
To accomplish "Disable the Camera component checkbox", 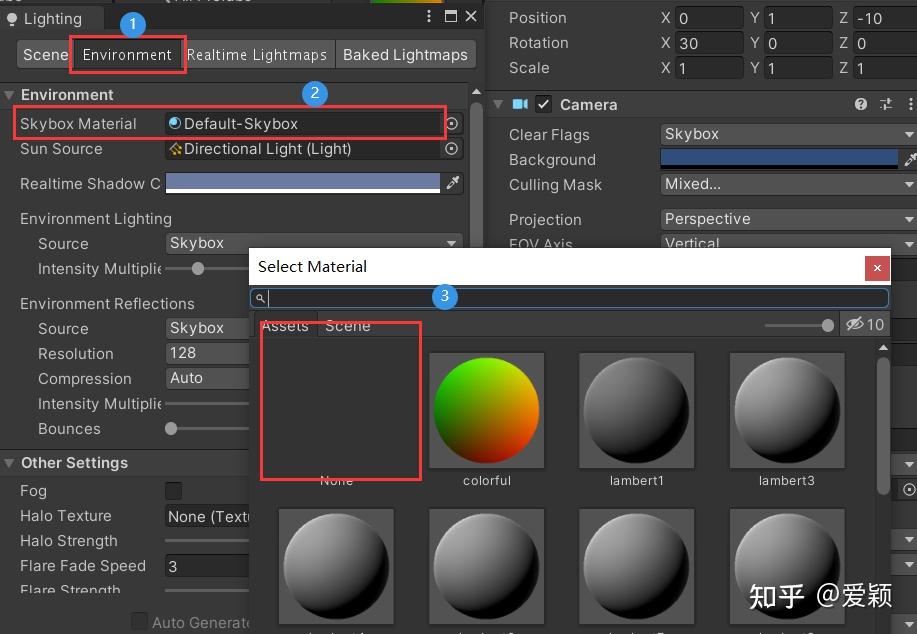I will point(542,104).
